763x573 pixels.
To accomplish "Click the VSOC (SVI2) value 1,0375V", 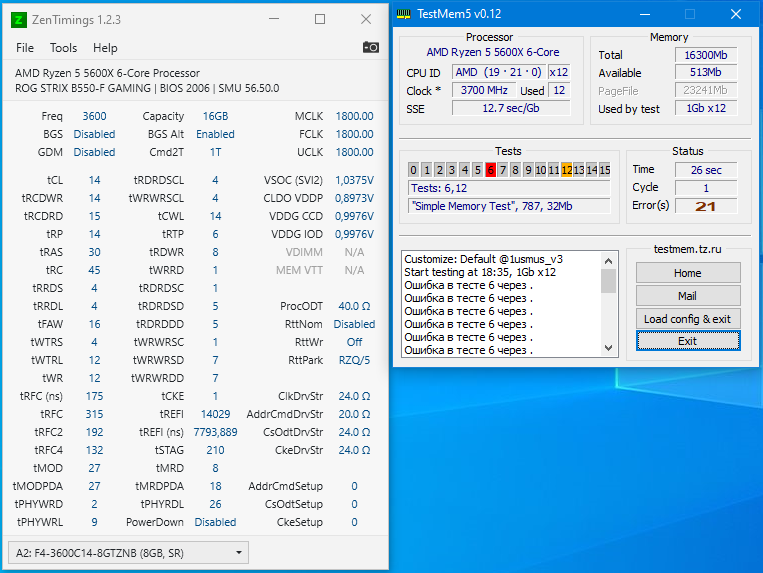I will coord(354,180).
